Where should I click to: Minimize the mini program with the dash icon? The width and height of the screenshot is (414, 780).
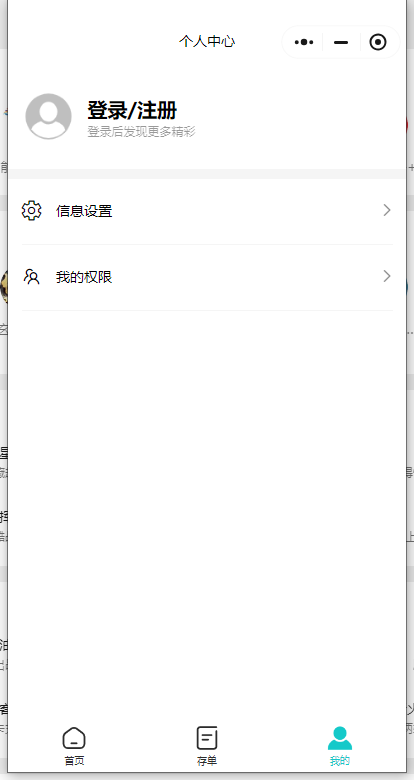pos(341,42)
